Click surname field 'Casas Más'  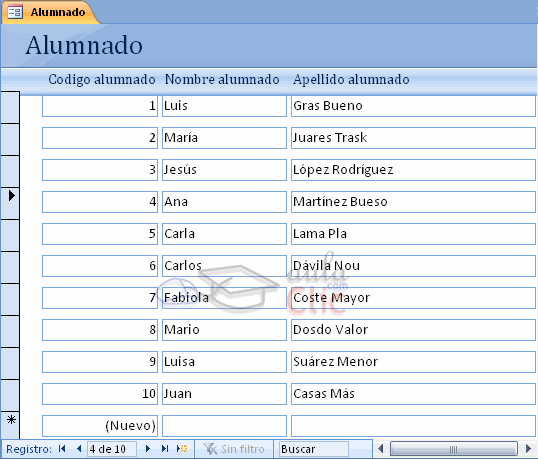[413, 394]
